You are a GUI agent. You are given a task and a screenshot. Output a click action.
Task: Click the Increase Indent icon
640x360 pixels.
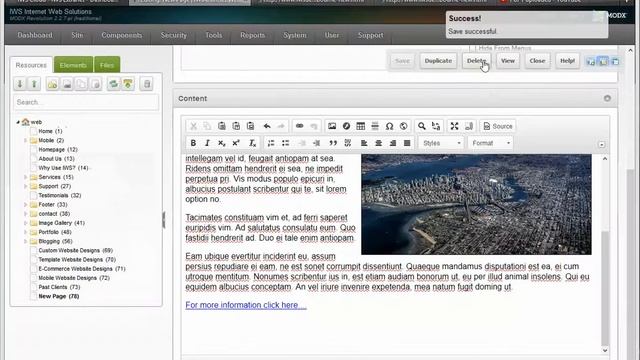click(x=316, y=143)
